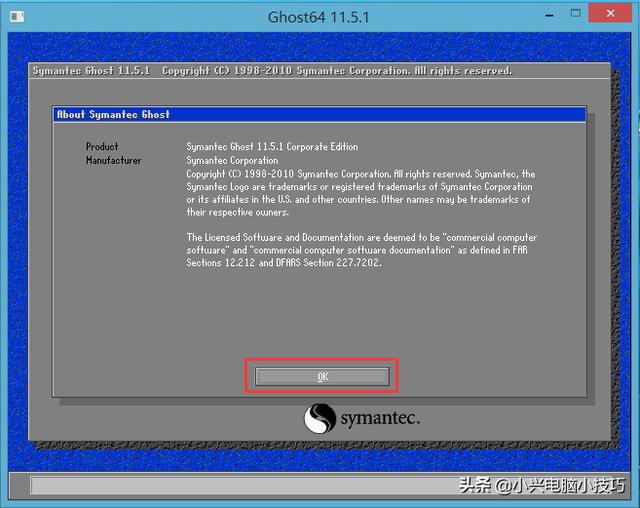Click "Sections 12.212 and DFARS Section 227.7202." text

[x=284, y=262]
